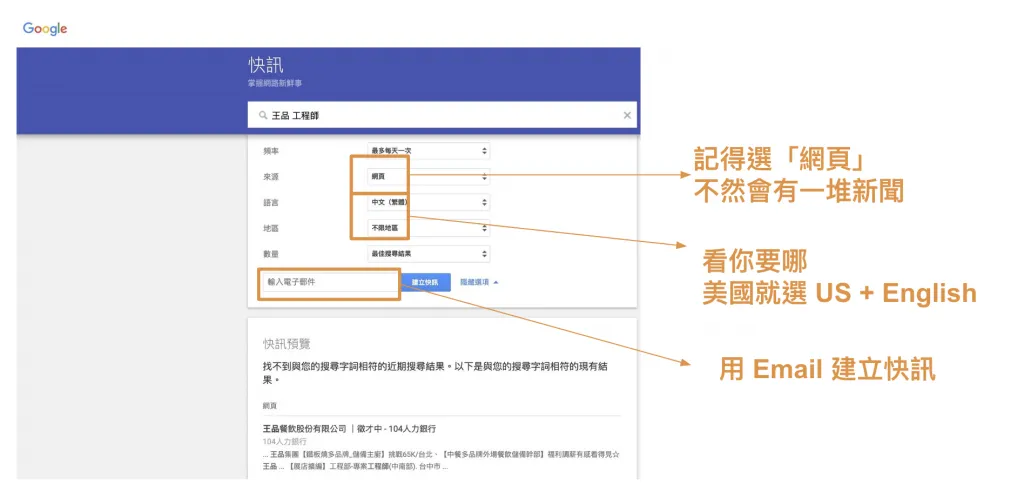Open the 頻率 dropdown (最多每天一次)
1024x484 pixels.
428,151
